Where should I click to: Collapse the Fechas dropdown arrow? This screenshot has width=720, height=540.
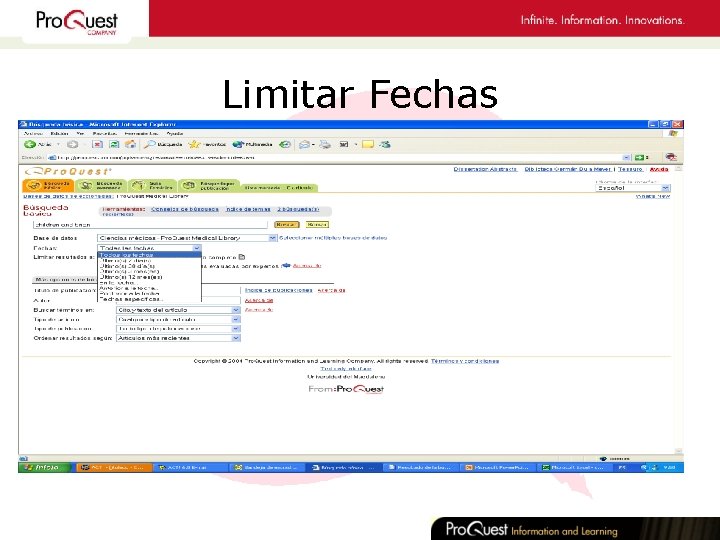(197, 248)
